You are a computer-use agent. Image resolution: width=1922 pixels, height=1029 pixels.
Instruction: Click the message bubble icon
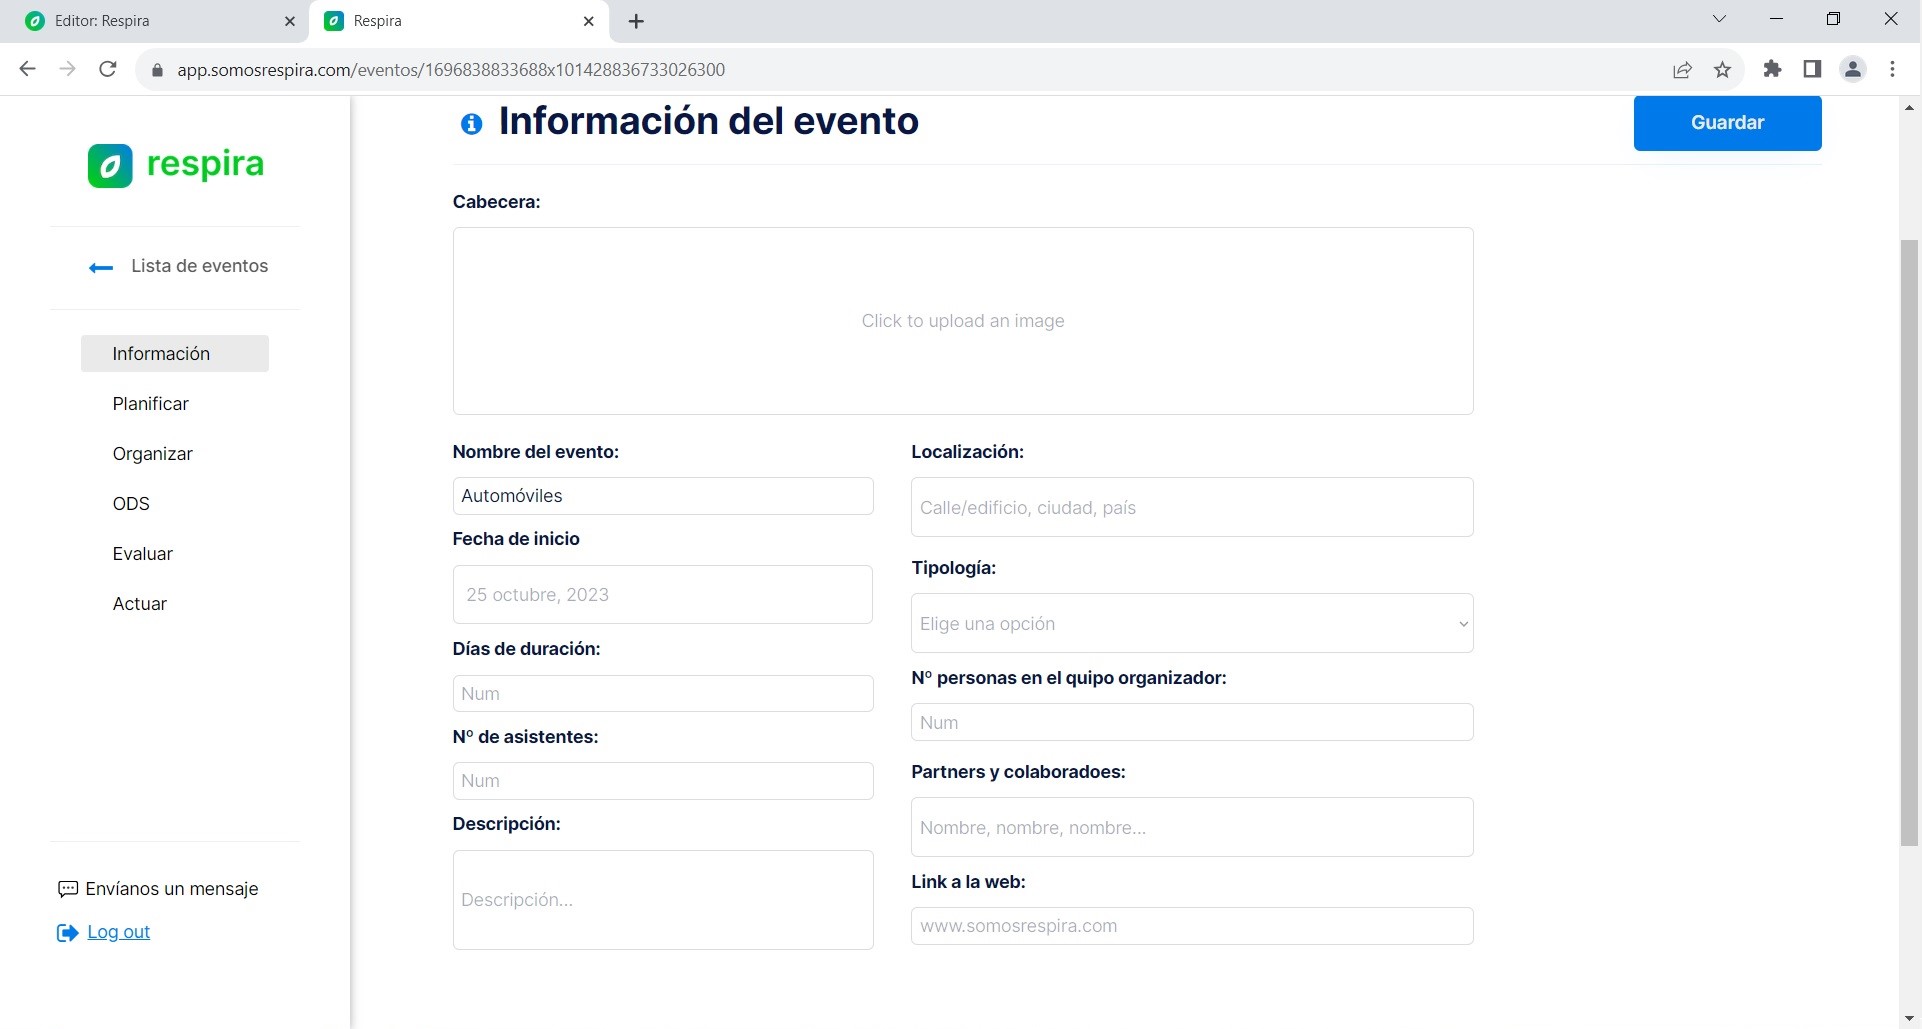coord(68,889)
